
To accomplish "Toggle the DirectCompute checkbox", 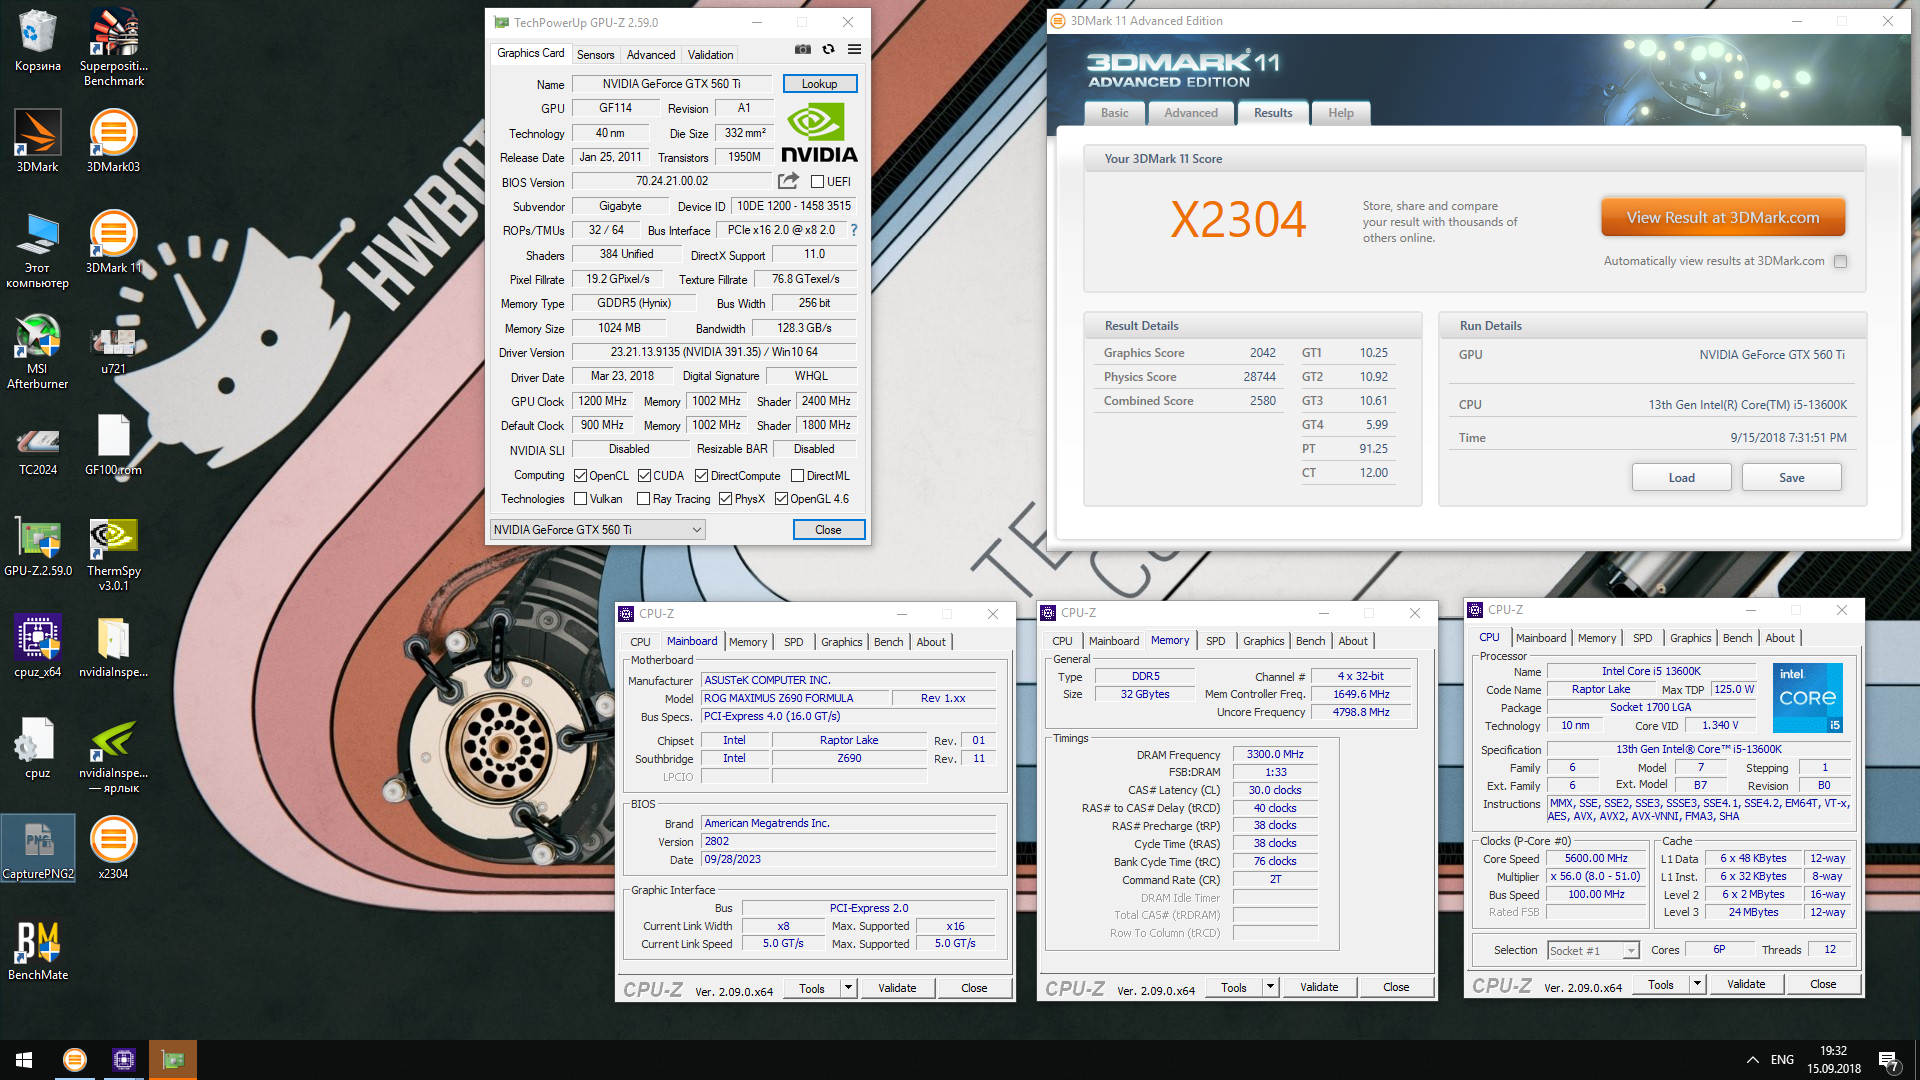I will (x=701, y=476).
